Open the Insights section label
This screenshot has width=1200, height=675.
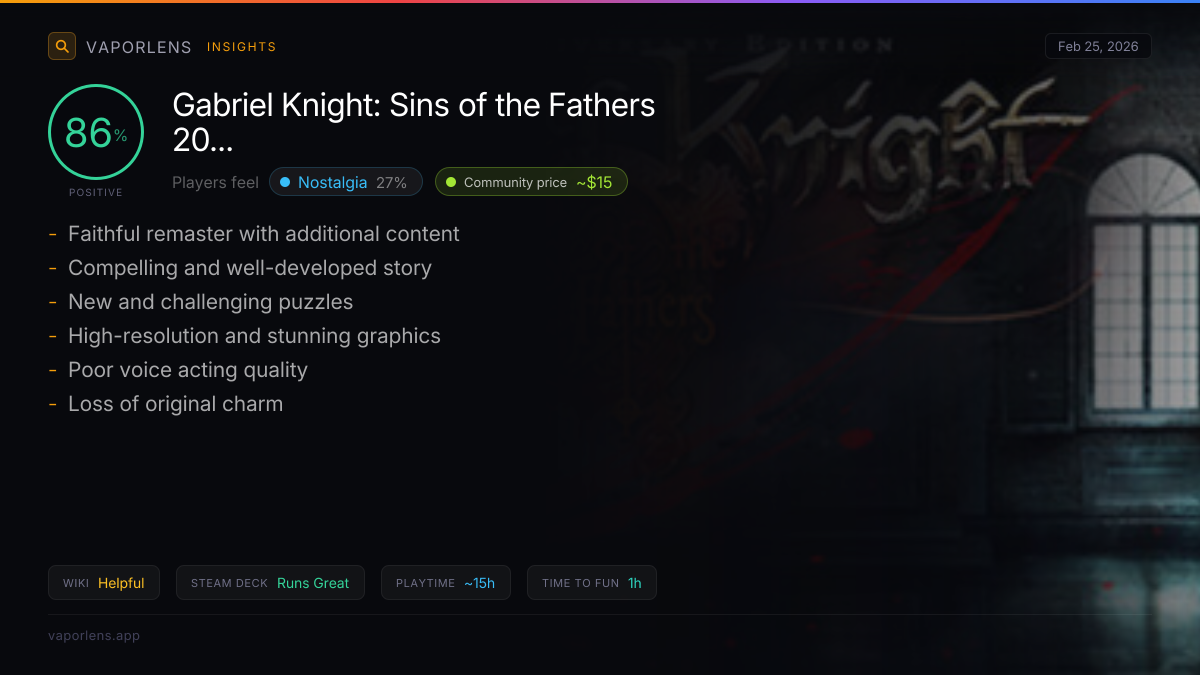241,47
